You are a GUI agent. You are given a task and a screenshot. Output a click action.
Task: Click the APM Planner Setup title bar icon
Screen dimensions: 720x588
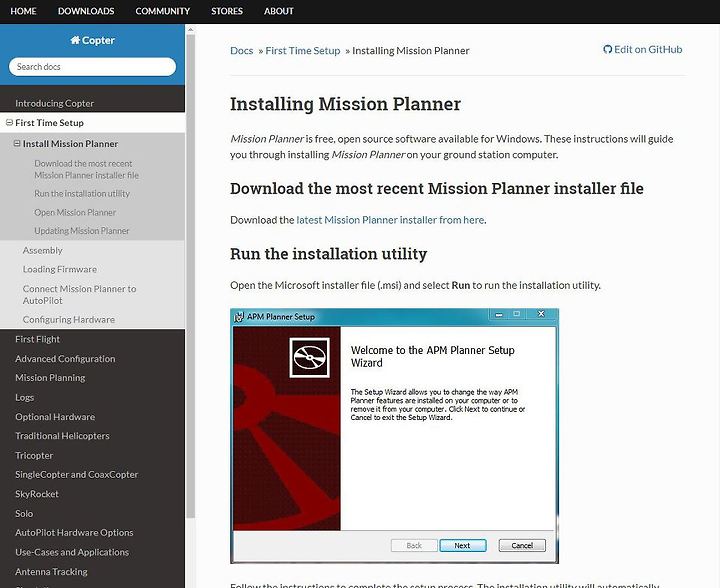239,317
